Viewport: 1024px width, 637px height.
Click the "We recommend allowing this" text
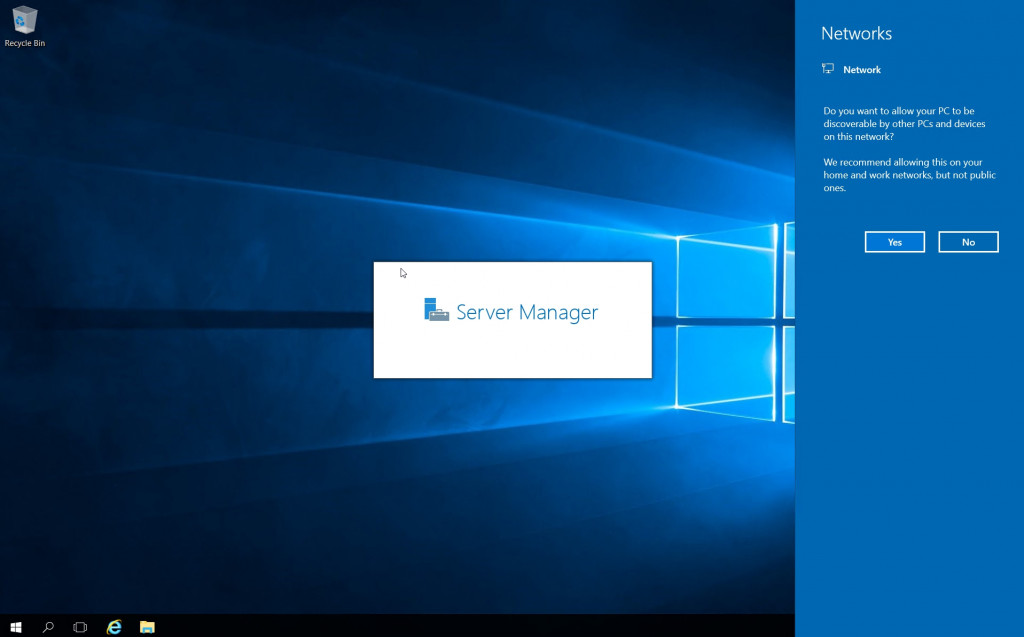point(909,175)
